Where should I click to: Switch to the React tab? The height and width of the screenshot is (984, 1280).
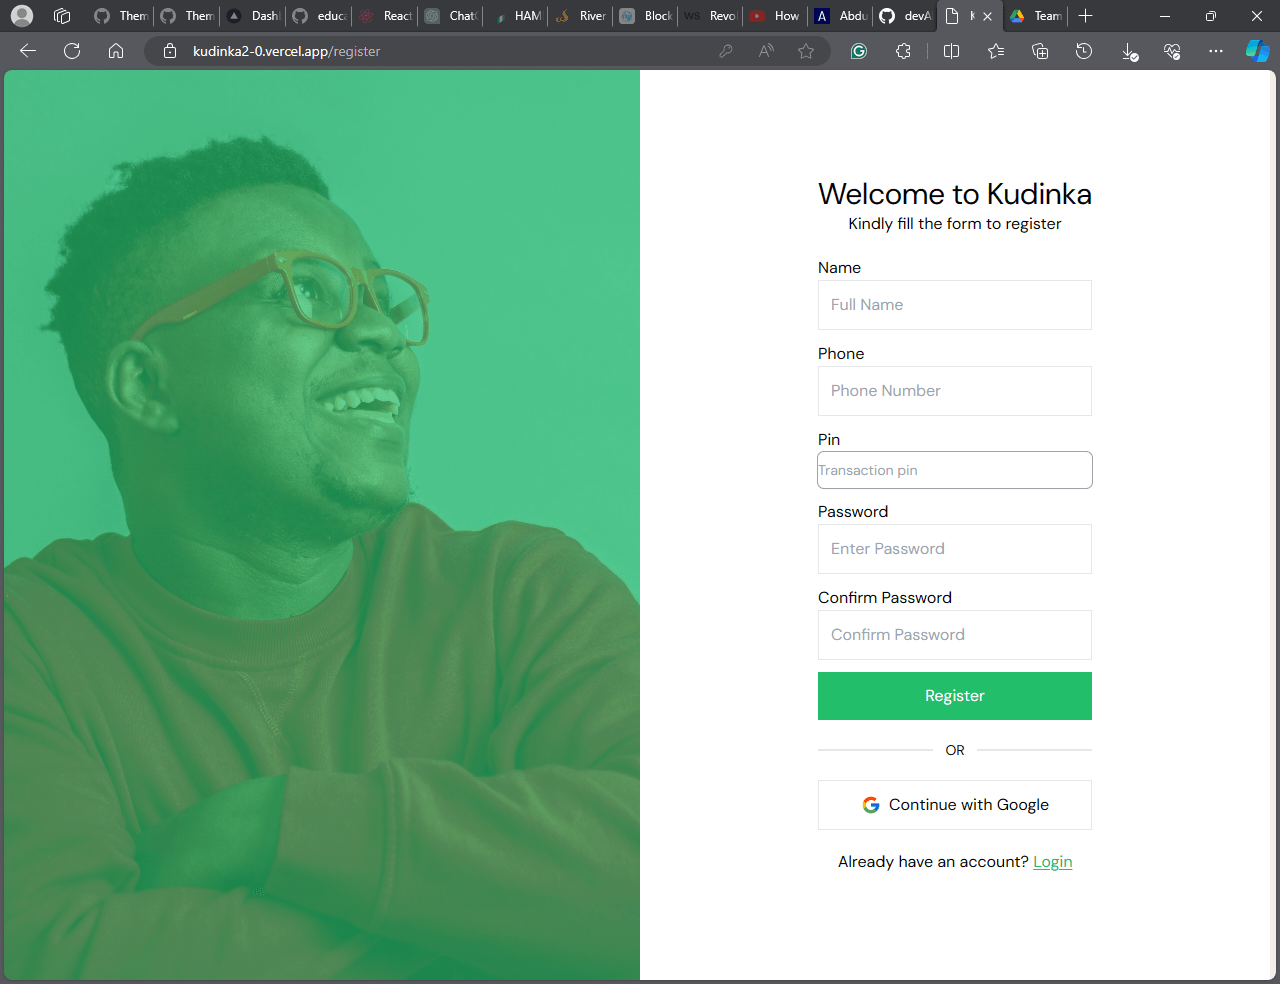pyautogui.click(x=385, y=16)
